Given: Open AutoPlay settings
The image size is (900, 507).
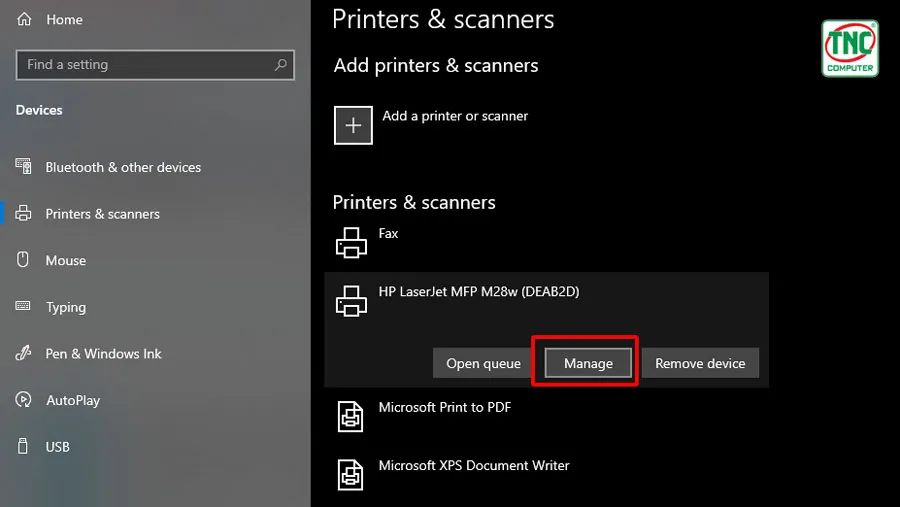Looking at the screenshot, I should click(73, 400).
